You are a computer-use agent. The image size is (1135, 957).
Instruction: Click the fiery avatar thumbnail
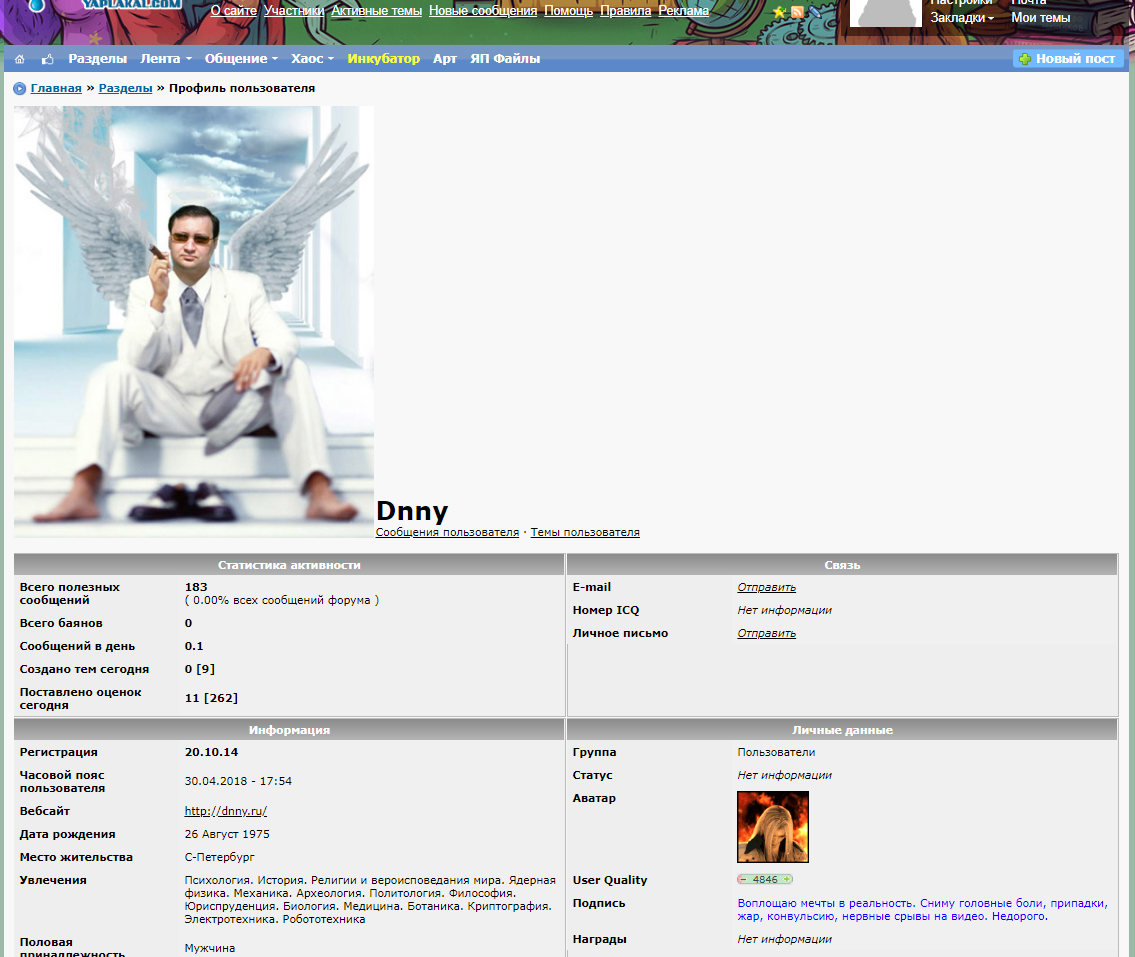(x=773, y=827)
